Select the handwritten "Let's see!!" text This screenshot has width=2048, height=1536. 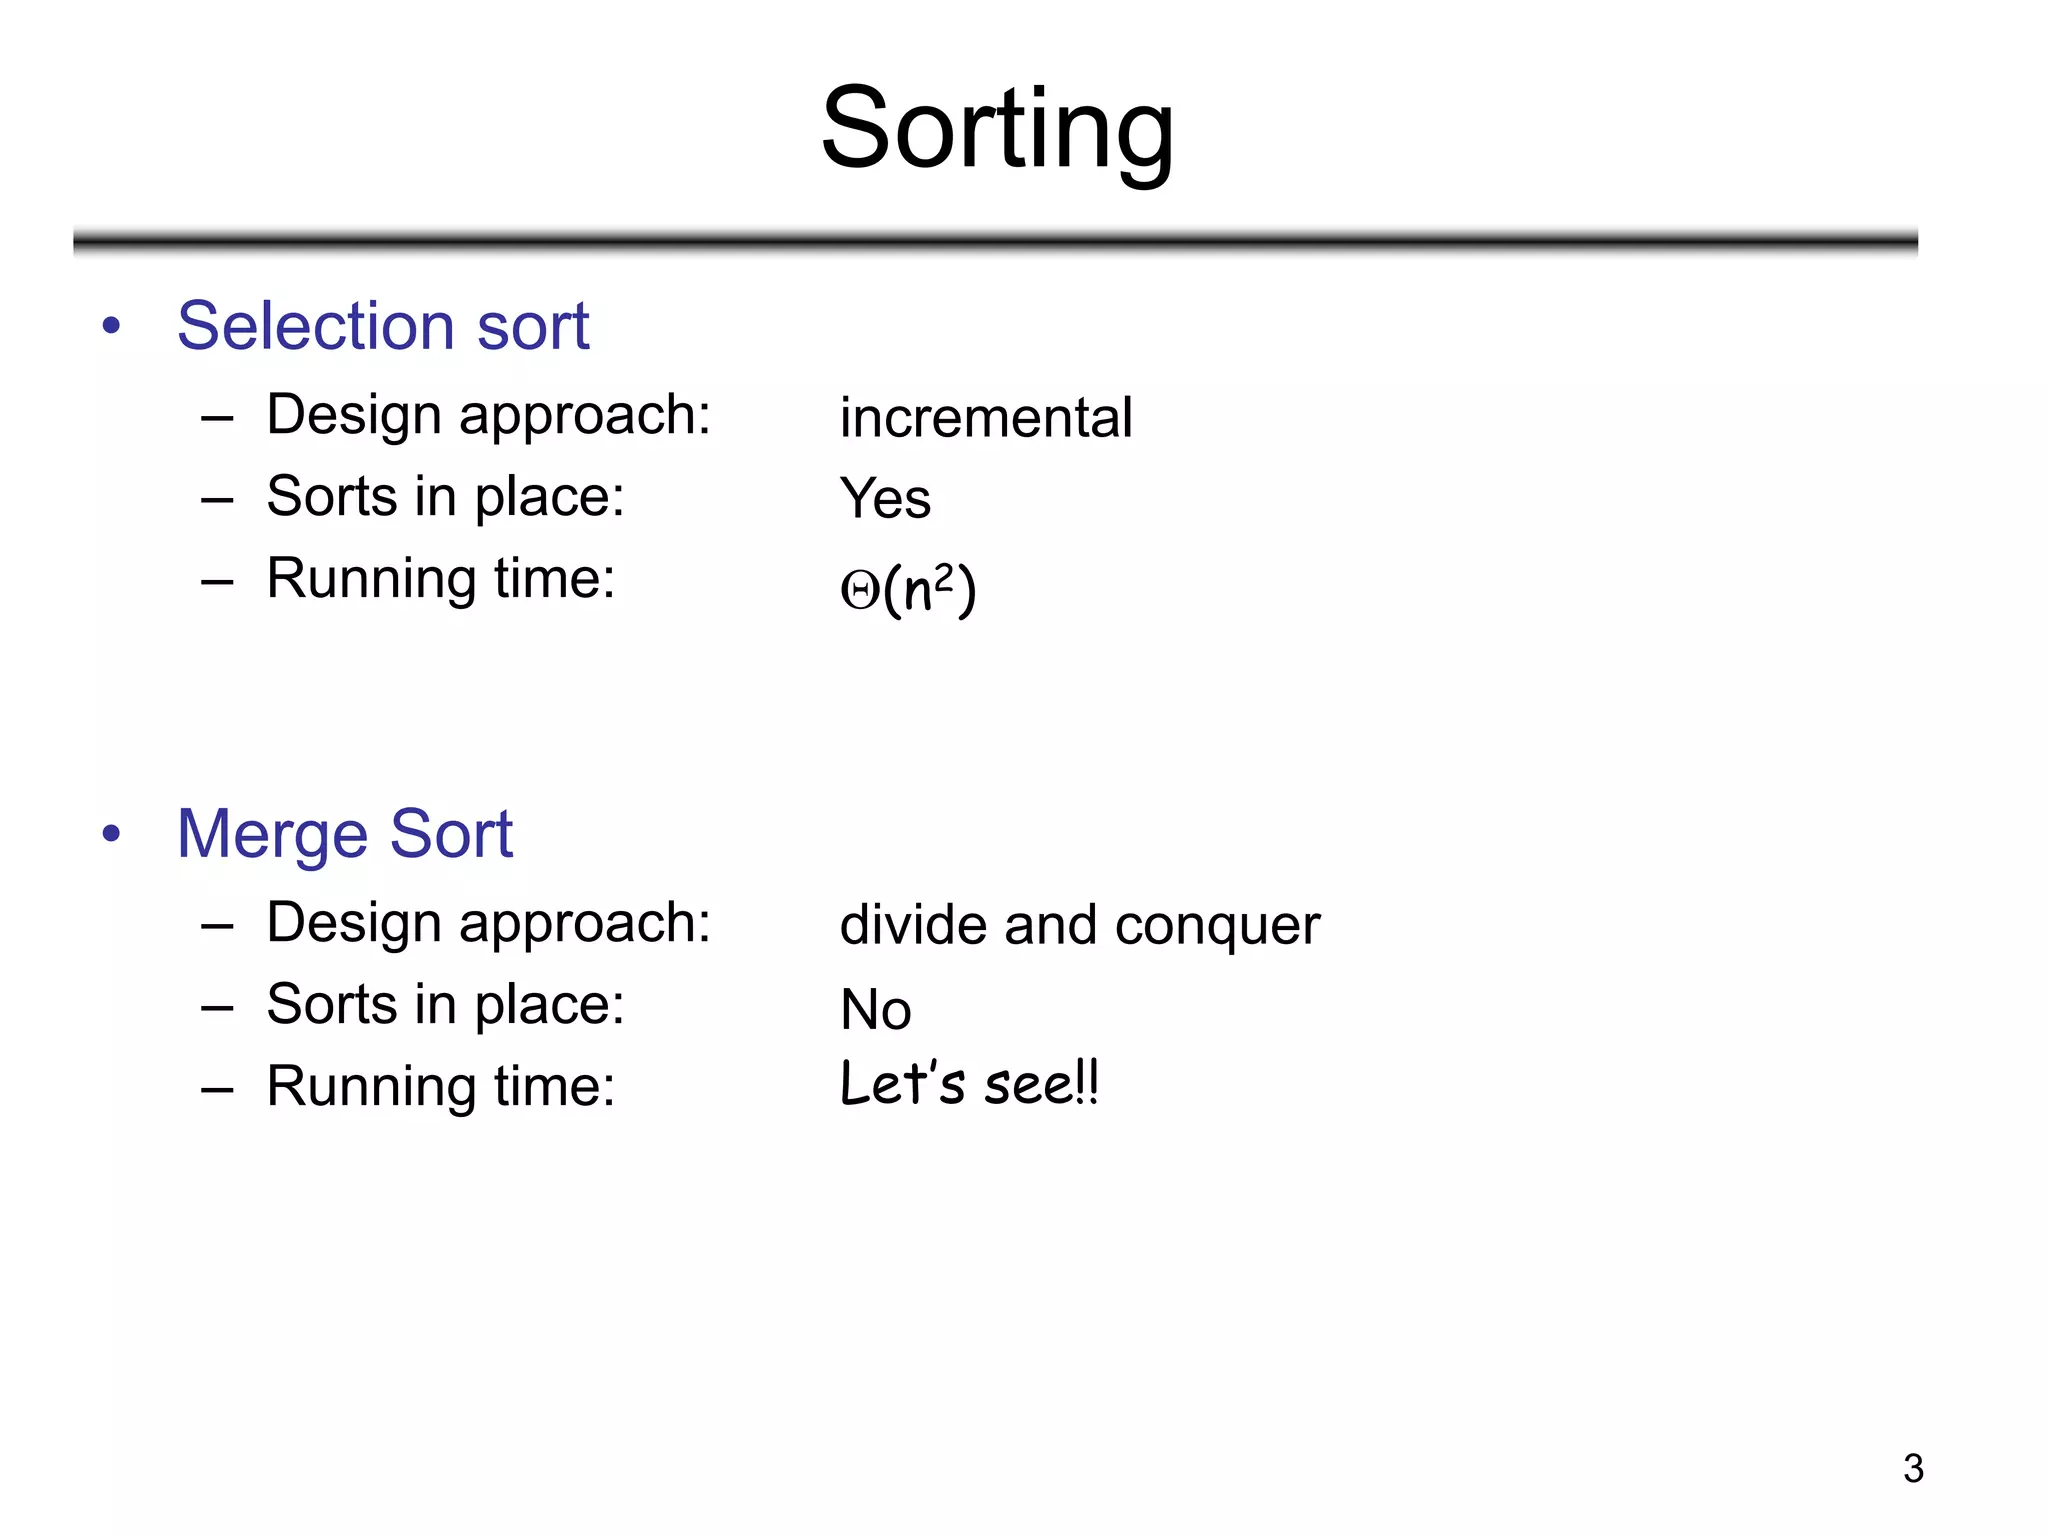click(x=969, y=1084)
